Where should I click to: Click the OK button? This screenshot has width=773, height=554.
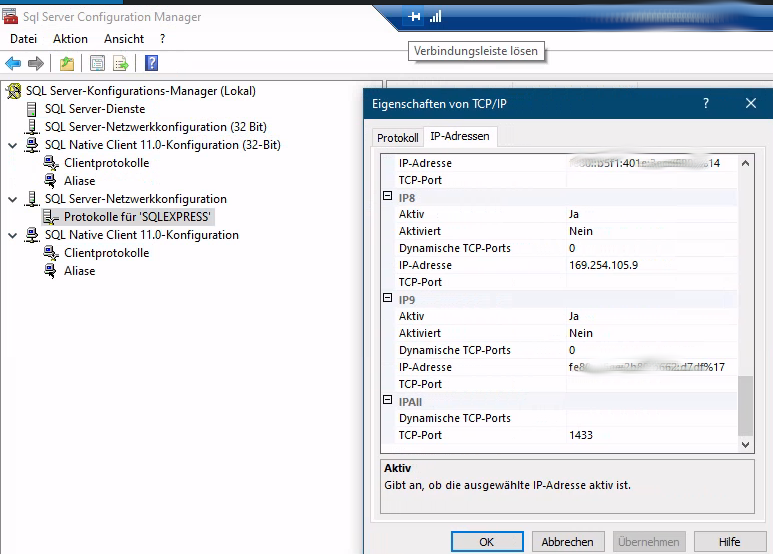[x=487, y=542]
